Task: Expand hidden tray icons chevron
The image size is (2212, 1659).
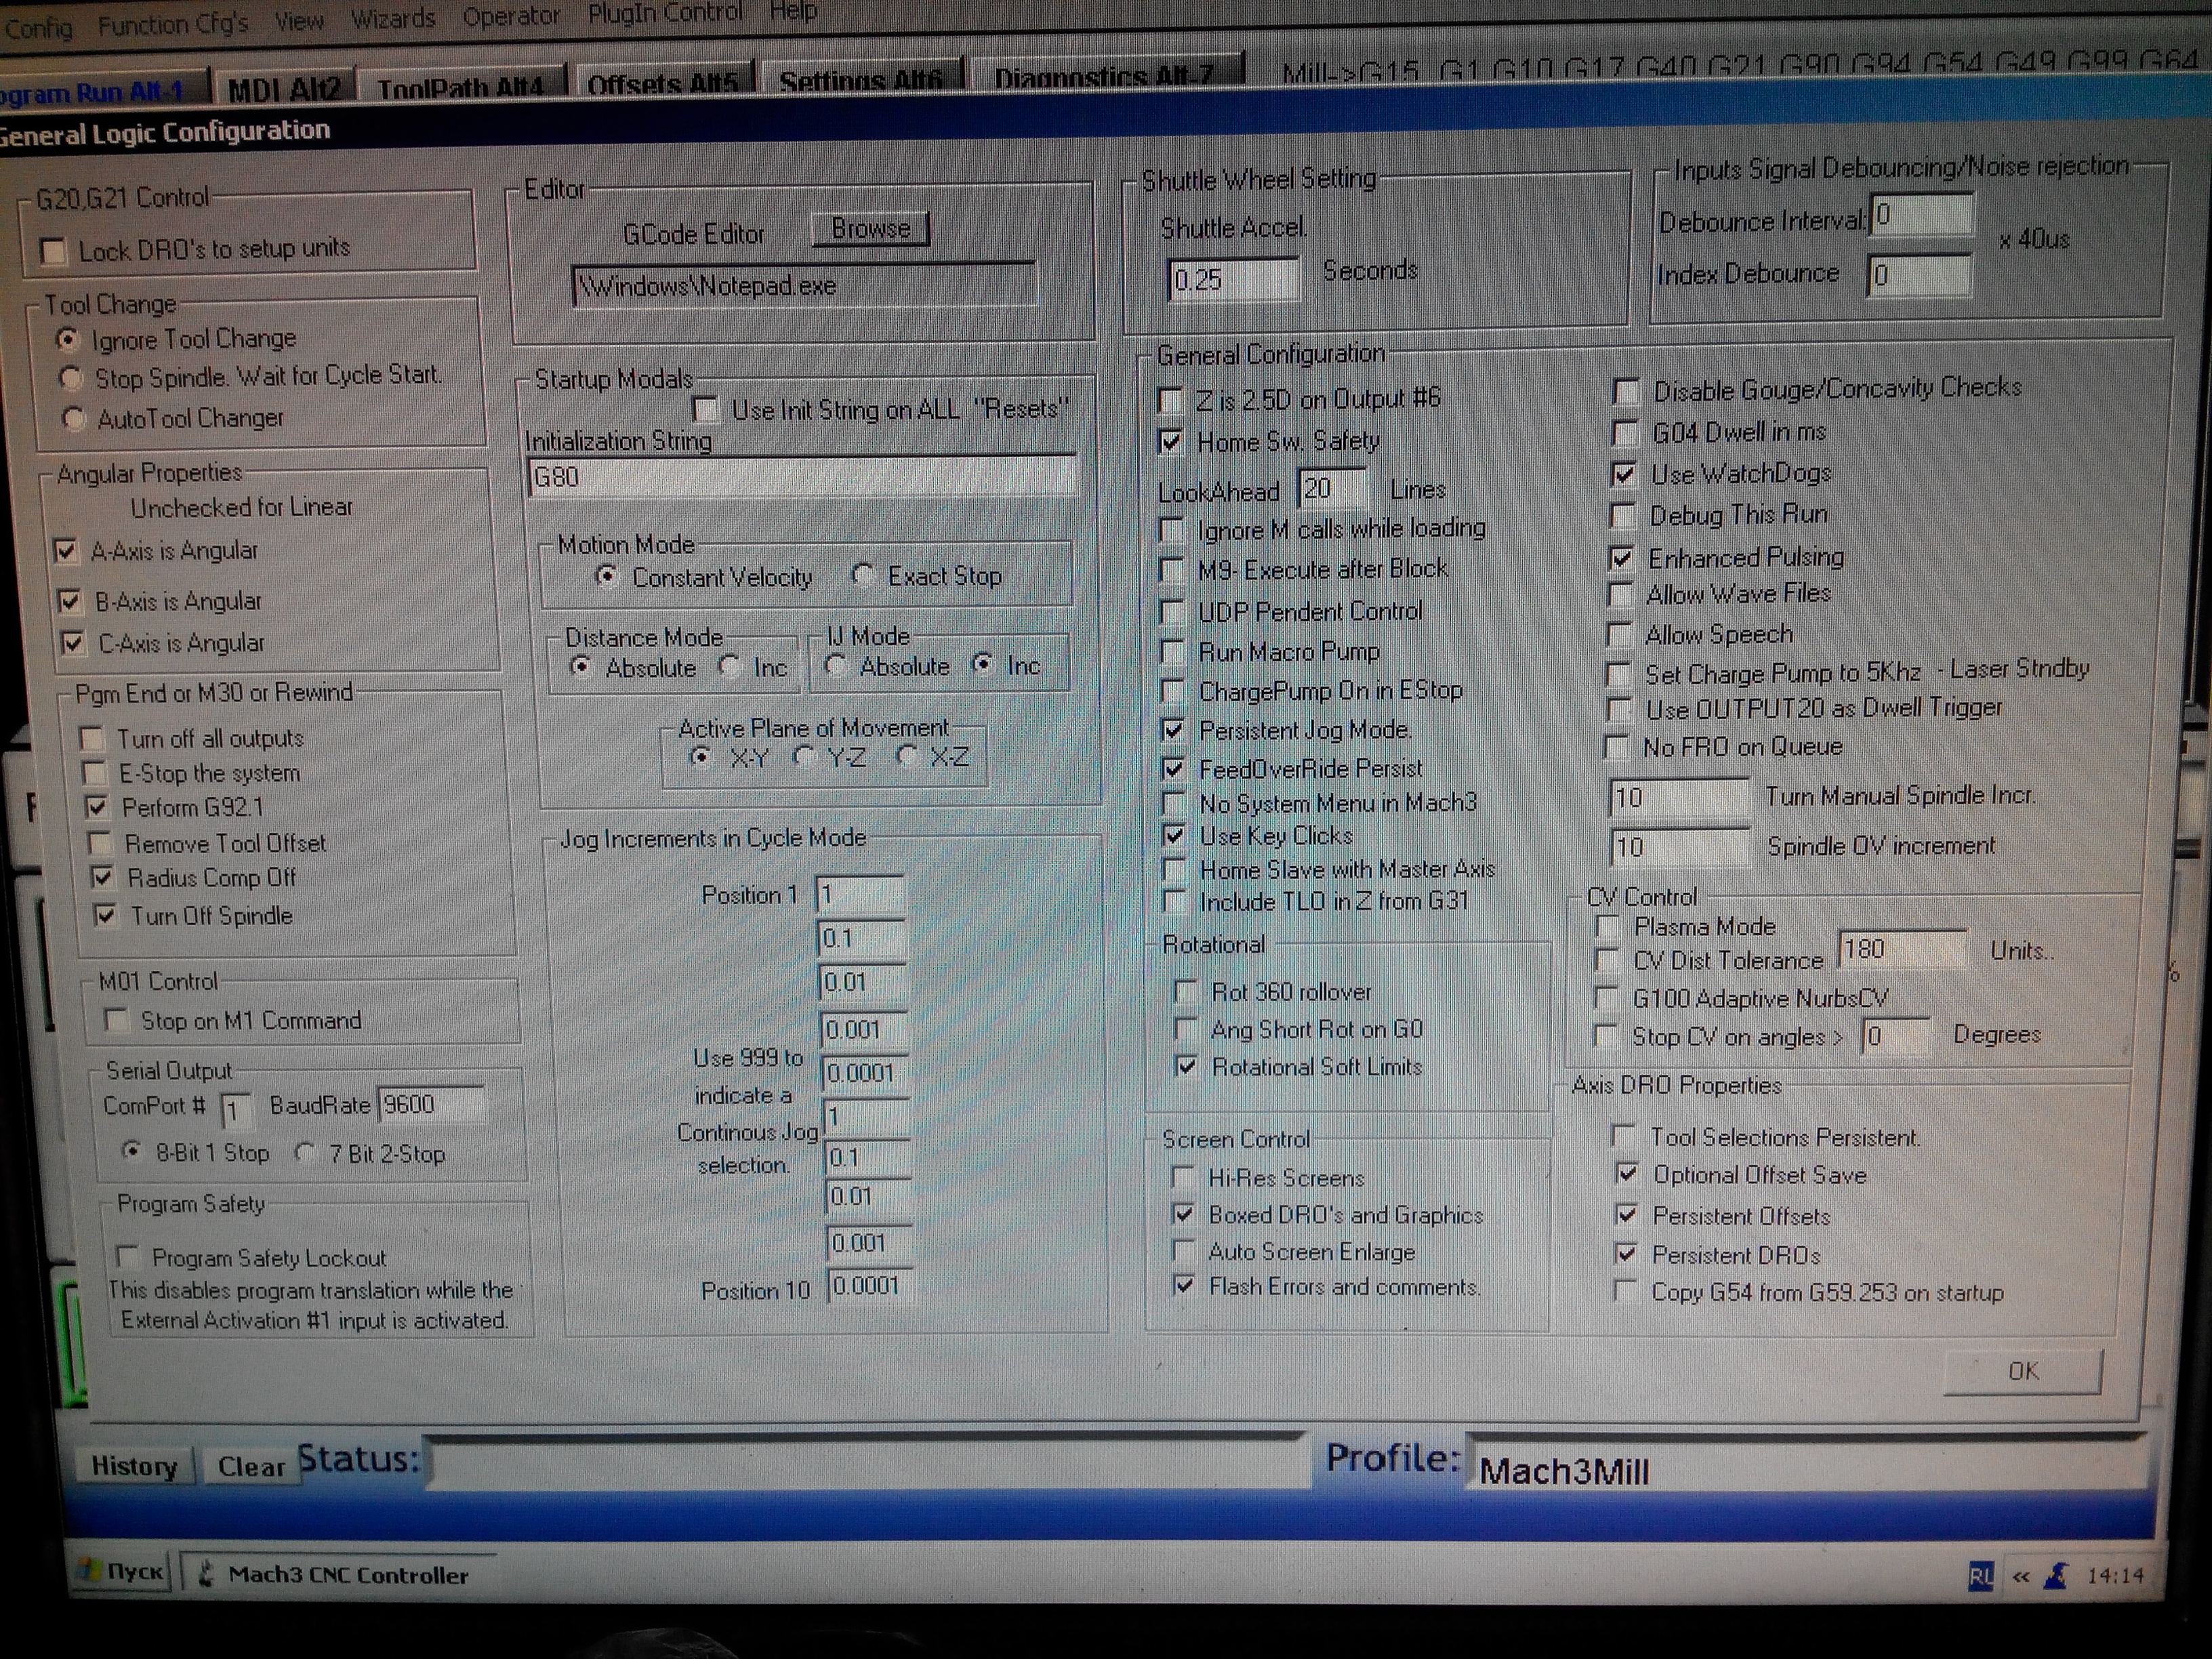Action: [x=2021, y=1577]
